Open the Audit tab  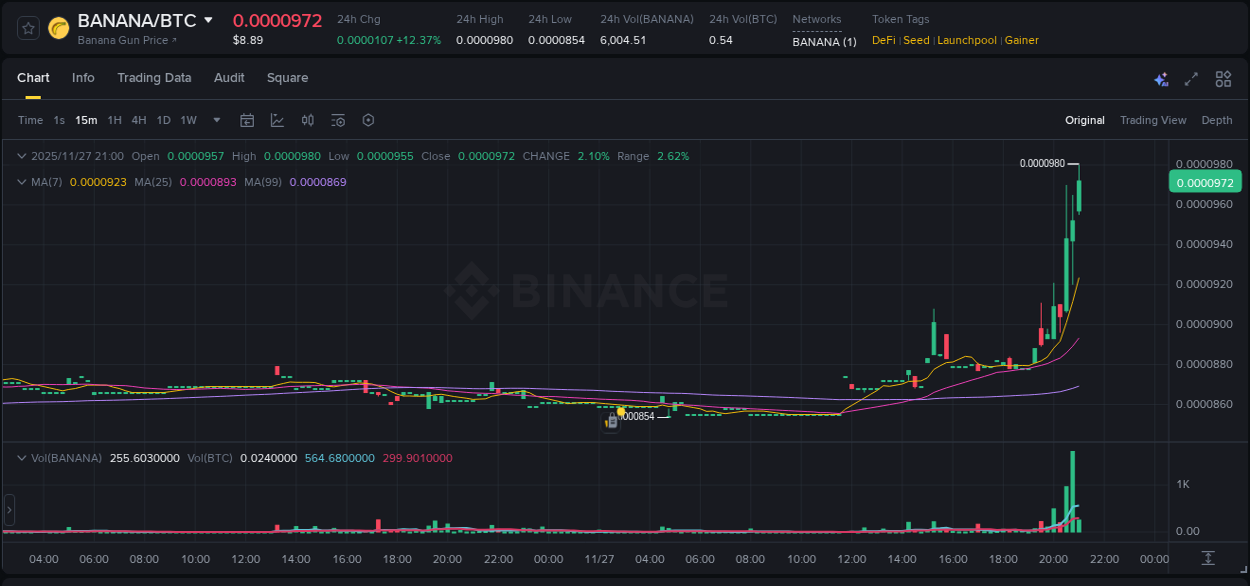pyautogui.click(x=229, y=77)
